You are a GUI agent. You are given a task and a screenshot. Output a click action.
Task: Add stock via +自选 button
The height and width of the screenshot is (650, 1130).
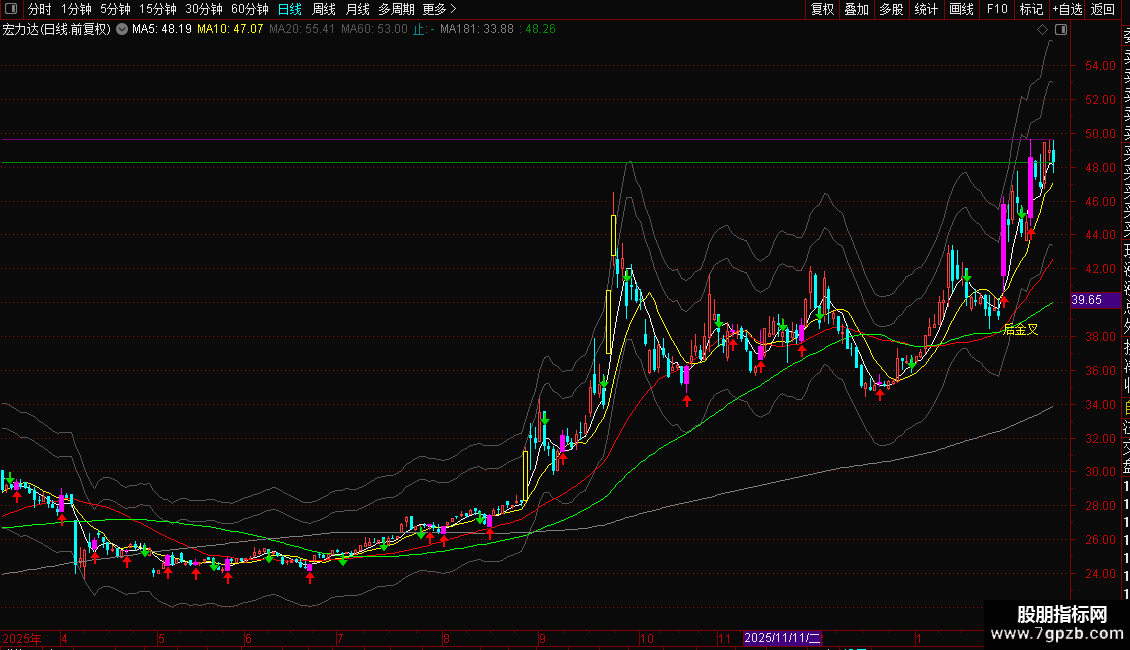pyautogui.click(x=1067, y=9)
